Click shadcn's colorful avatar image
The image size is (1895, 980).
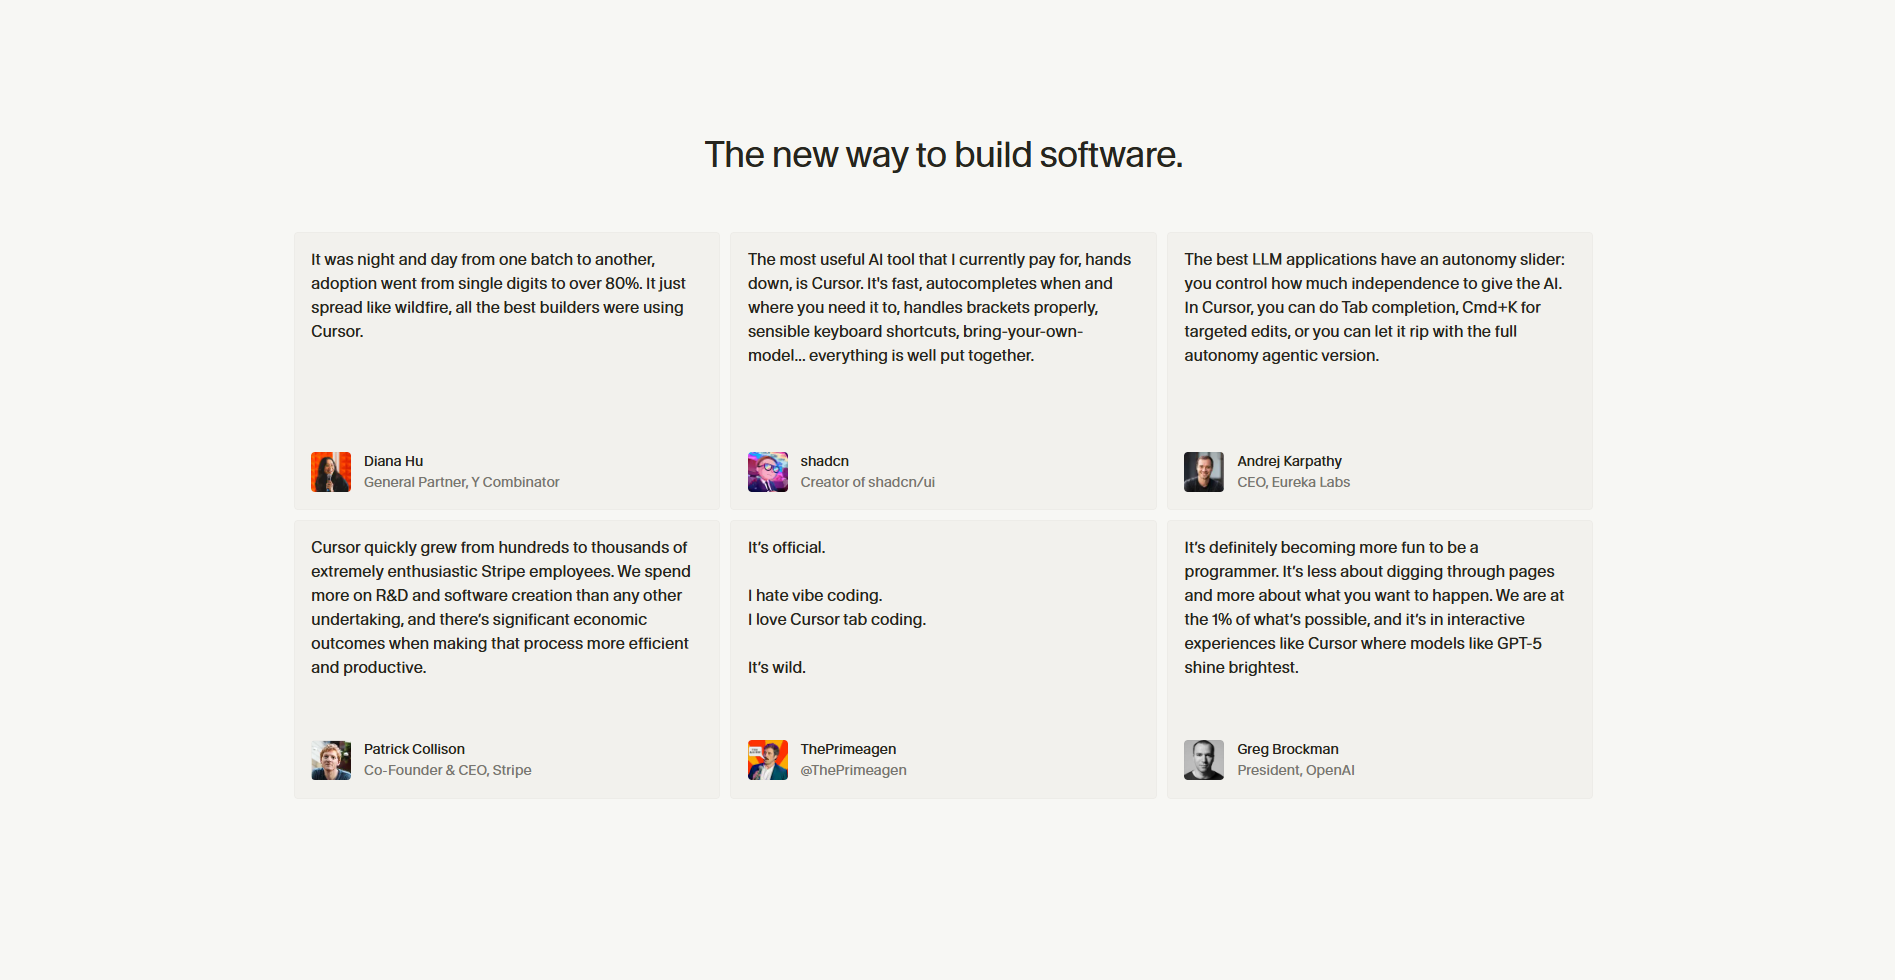[767, 472]
